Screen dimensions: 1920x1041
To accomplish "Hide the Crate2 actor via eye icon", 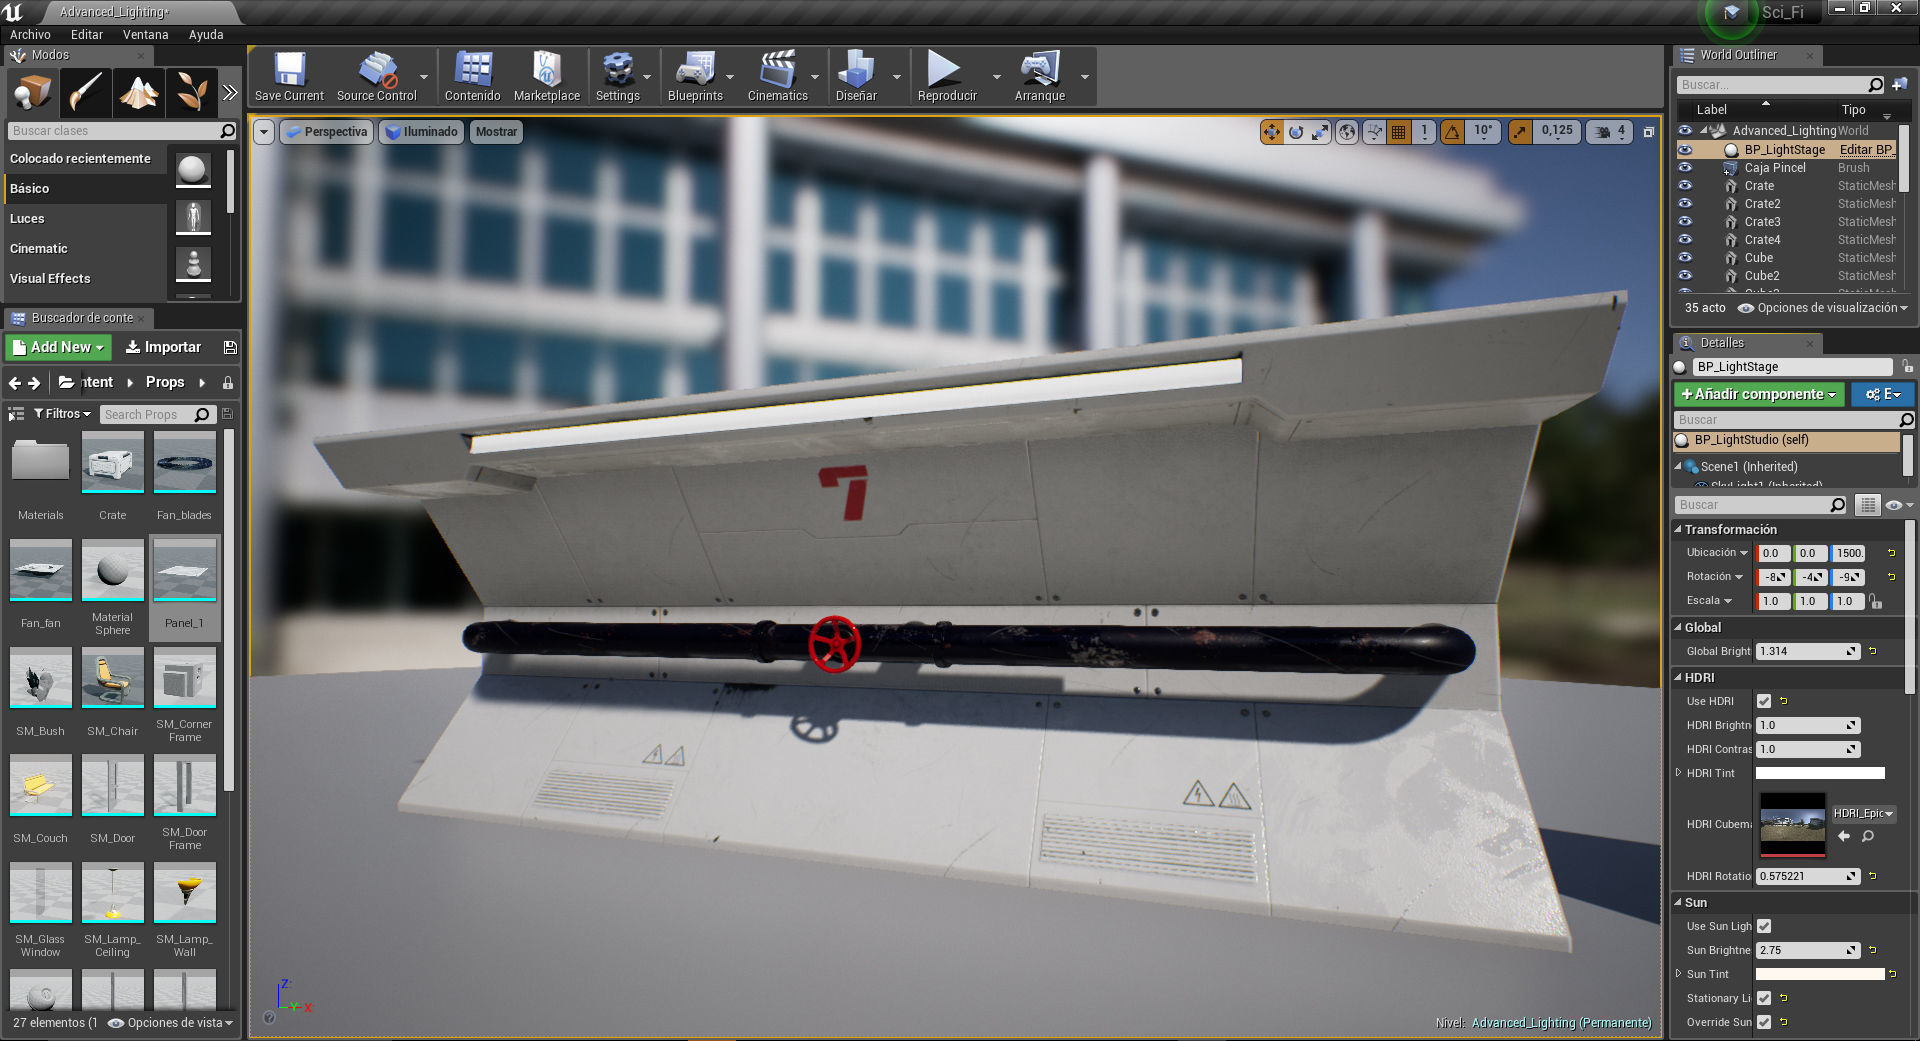I will point(1685,204).
